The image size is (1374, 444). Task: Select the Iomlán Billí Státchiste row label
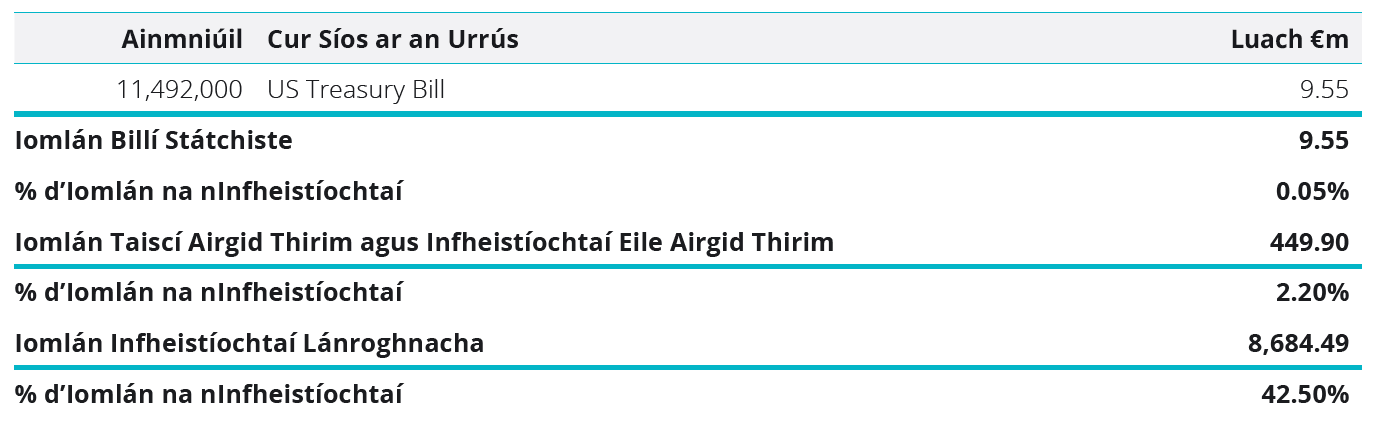(154, 141)
